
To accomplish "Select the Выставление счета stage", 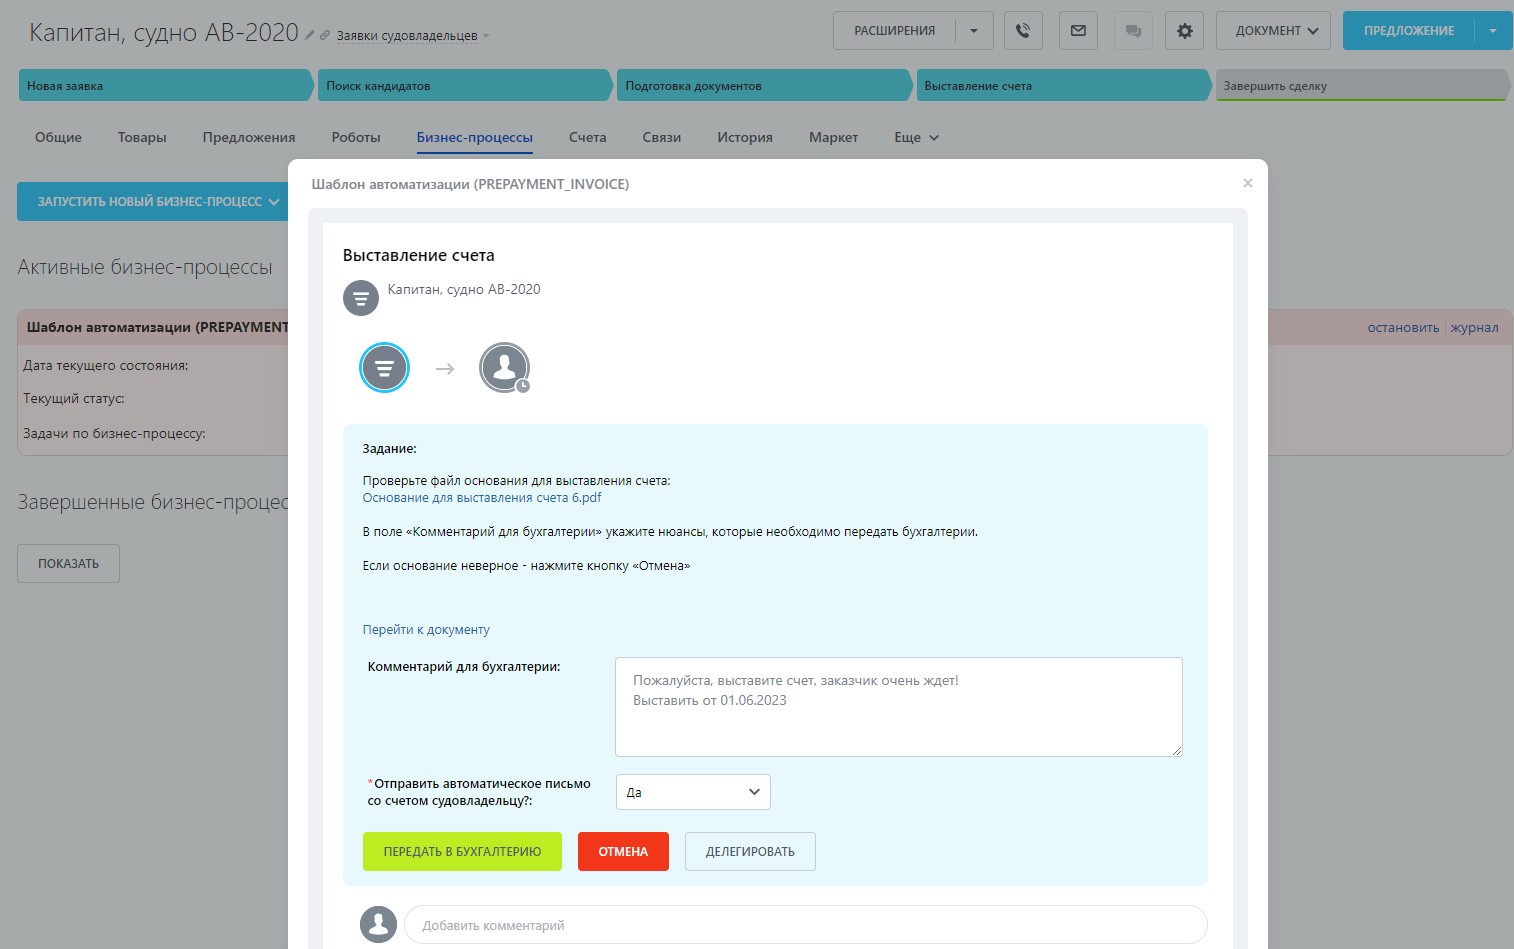I will pos(1064,86).
